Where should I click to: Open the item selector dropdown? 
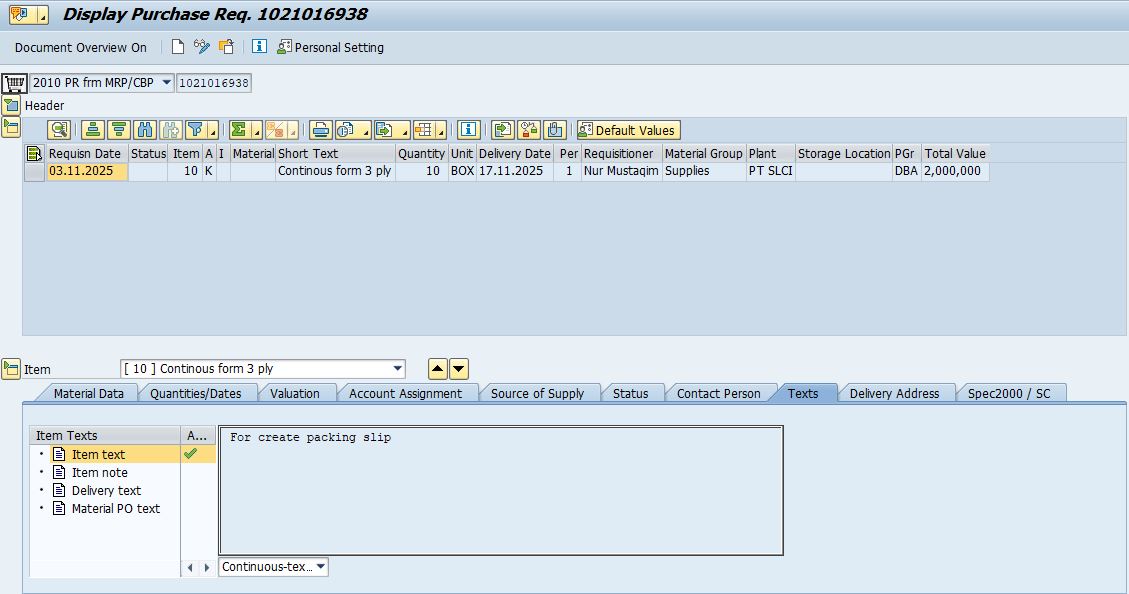(398, 369)
